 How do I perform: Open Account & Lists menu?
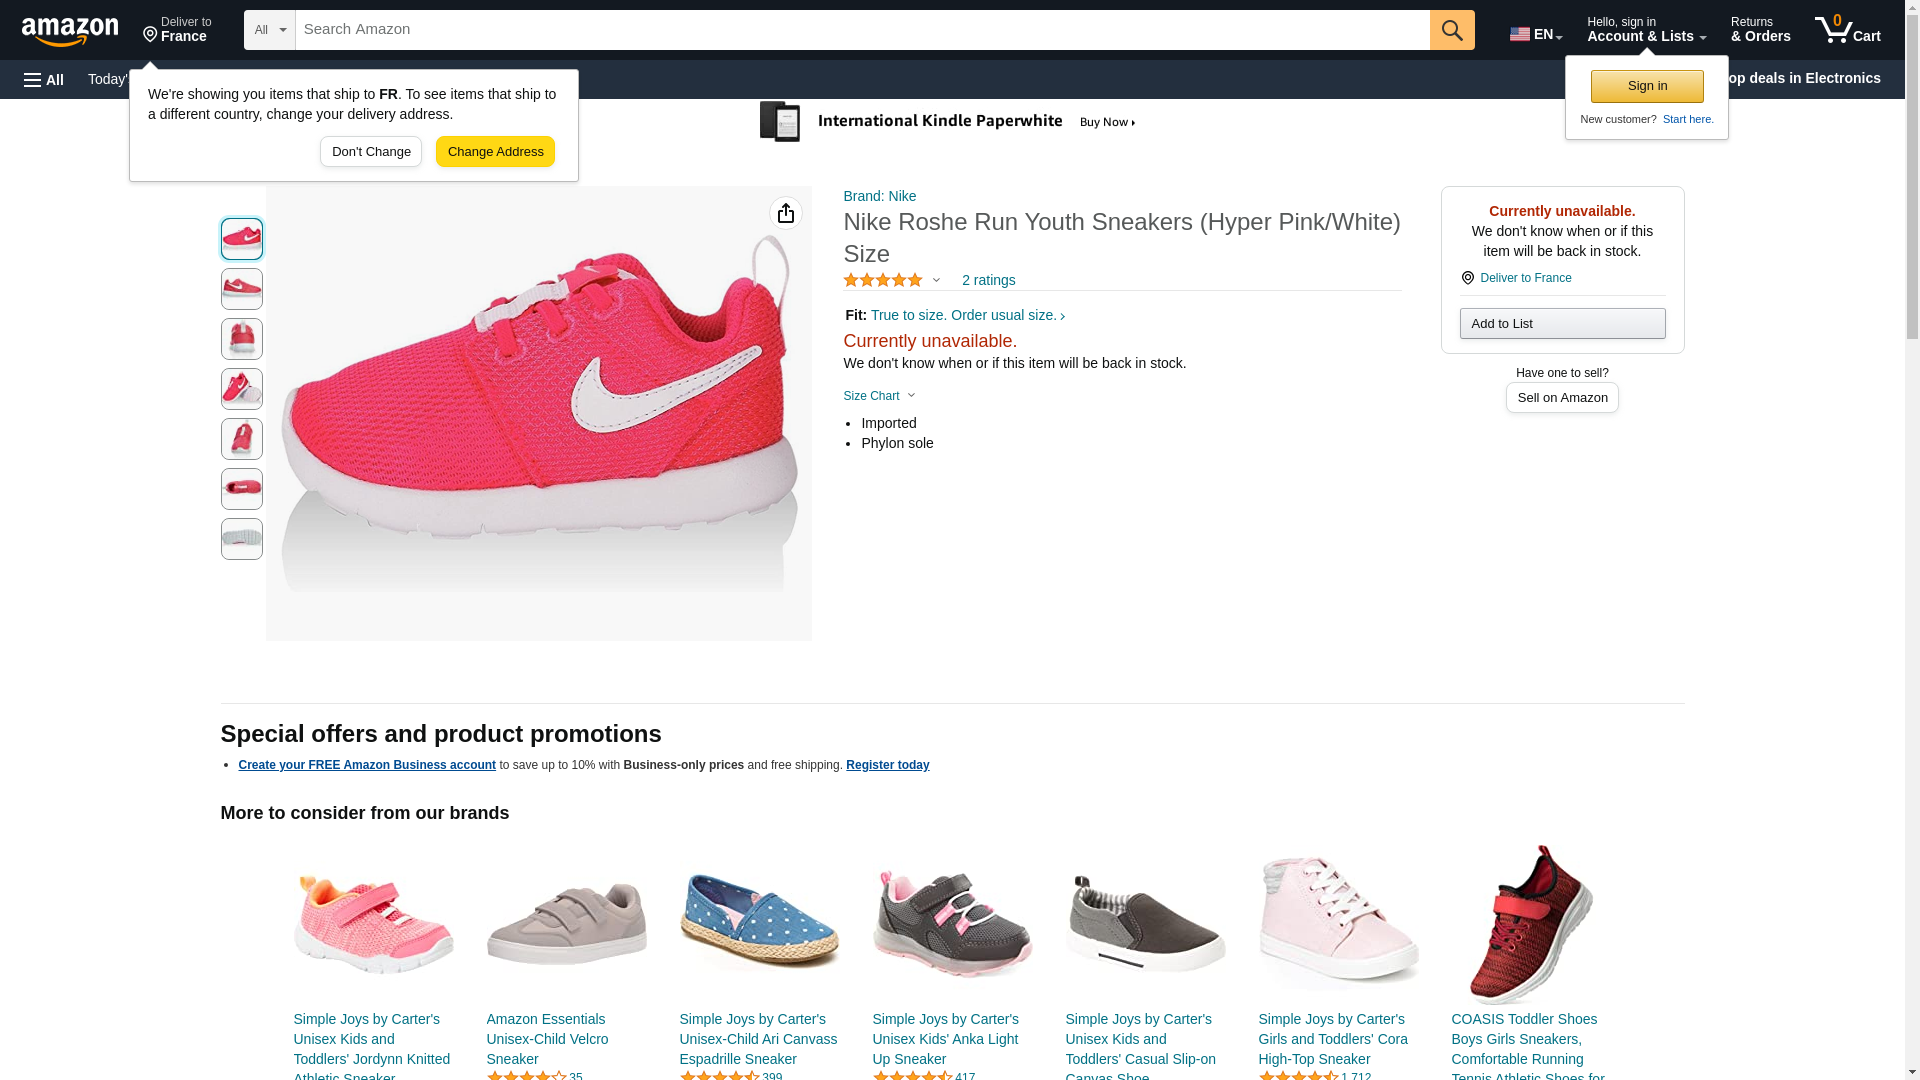(1646, 30)
